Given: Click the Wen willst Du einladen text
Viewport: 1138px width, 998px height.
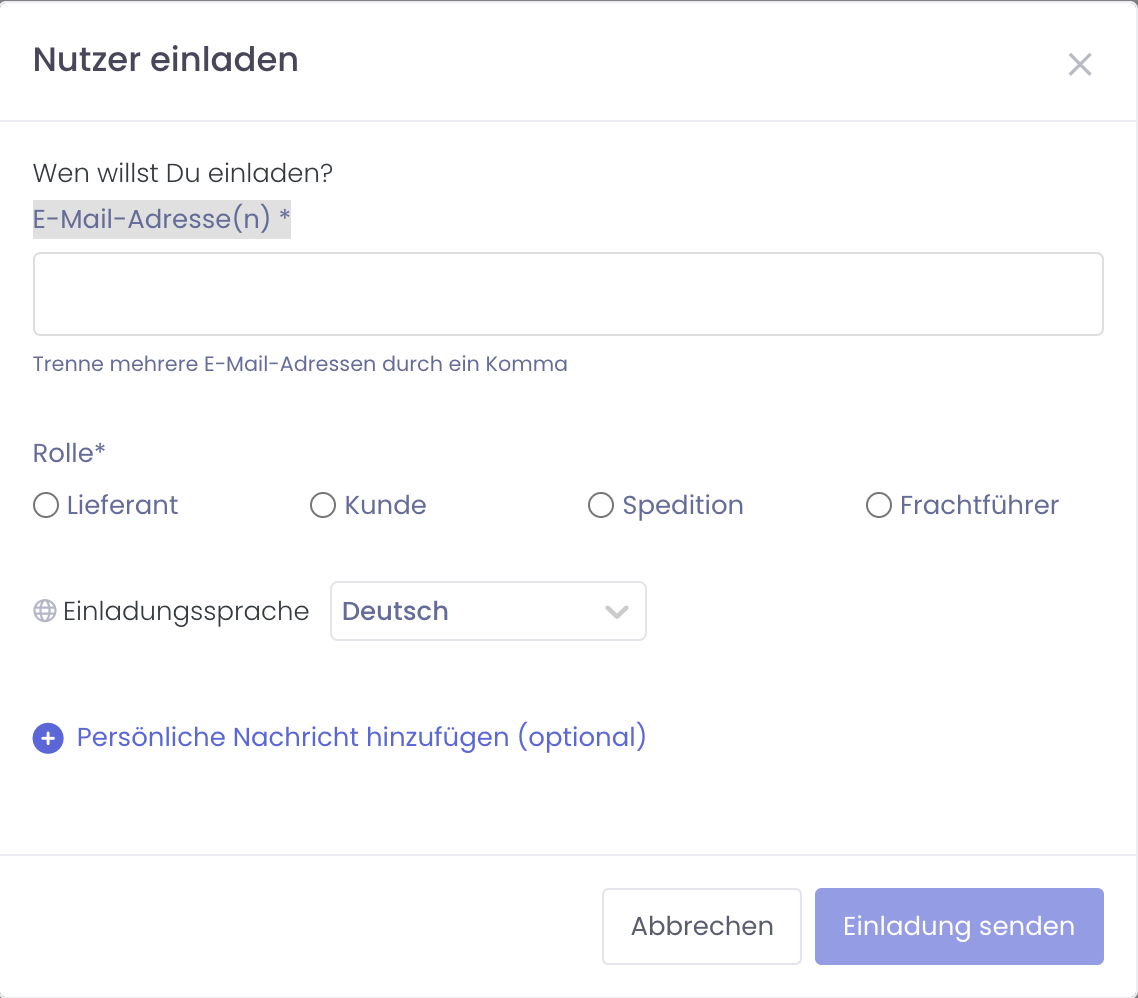Looking at the screenshot, I should 183,174.
